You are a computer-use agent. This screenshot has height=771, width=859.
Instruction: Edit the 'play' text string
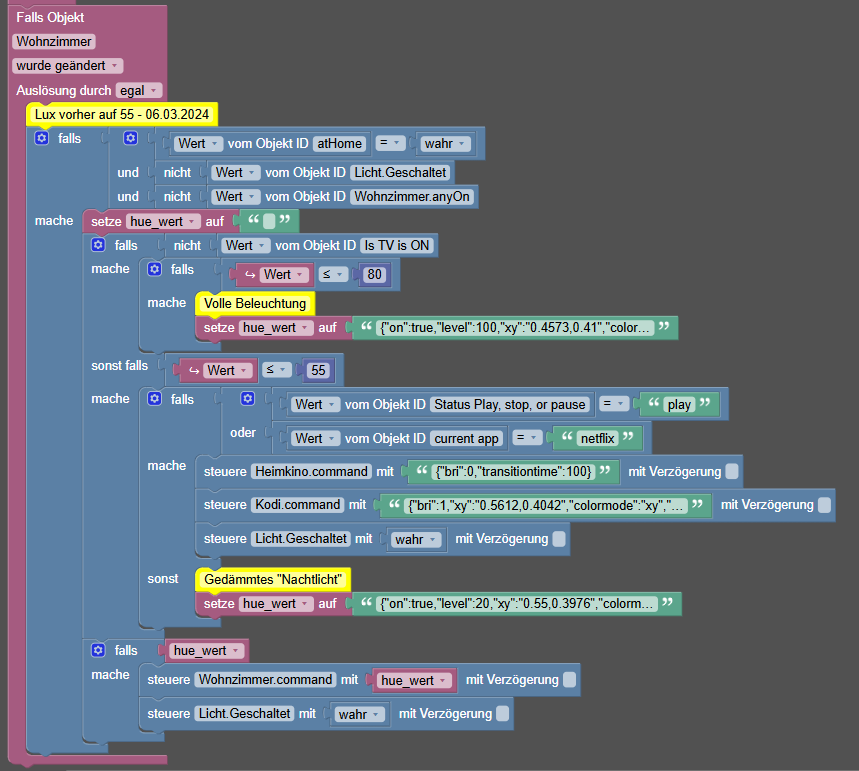coord(679,404)
